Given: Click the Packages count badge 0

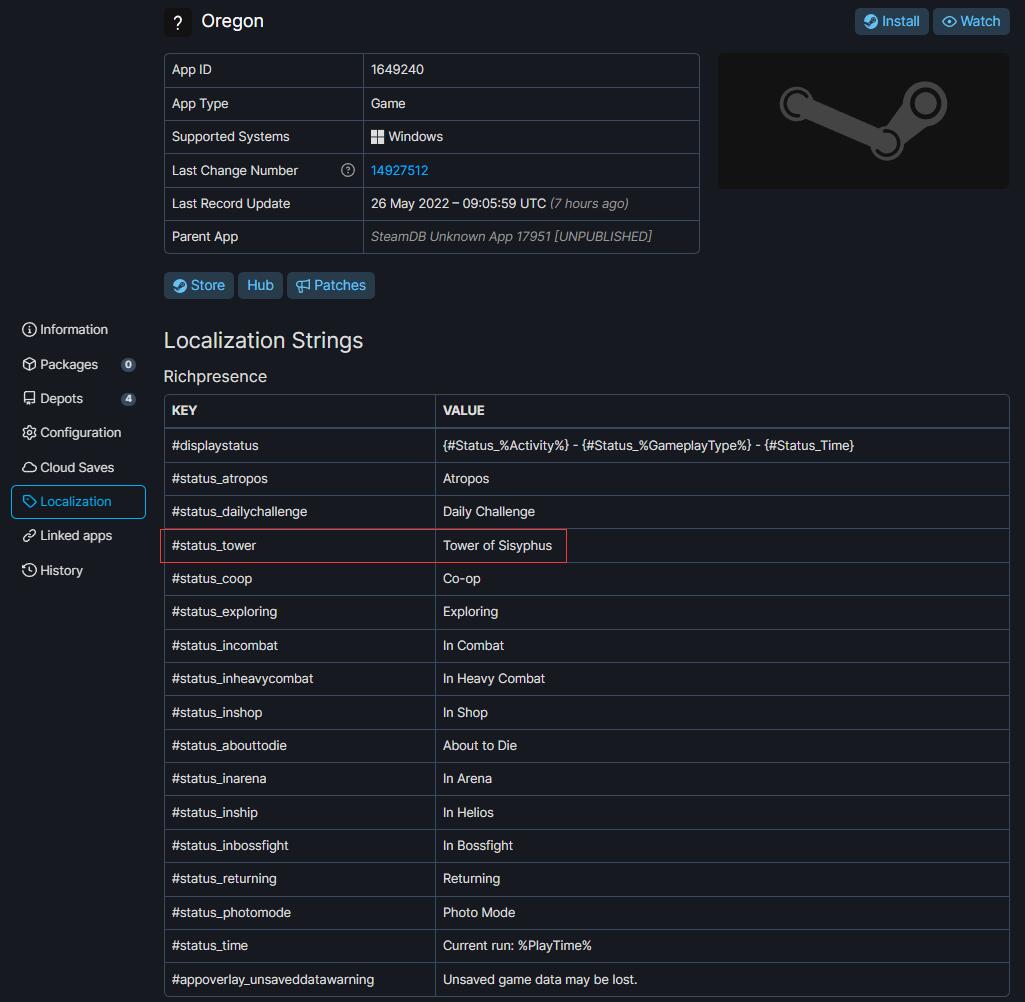Looking at the screenshot, I should coord(128,365).
